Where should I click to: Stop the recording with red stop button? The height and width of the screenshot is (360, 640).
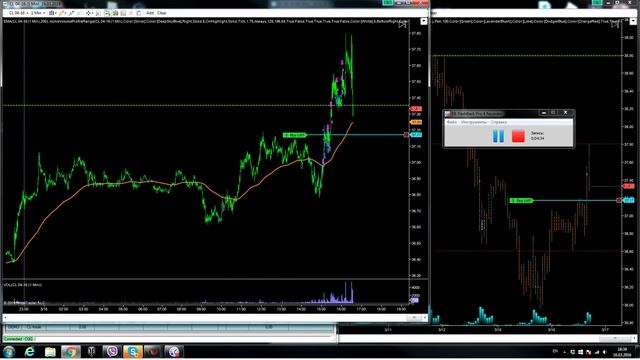tap(518, 136)
